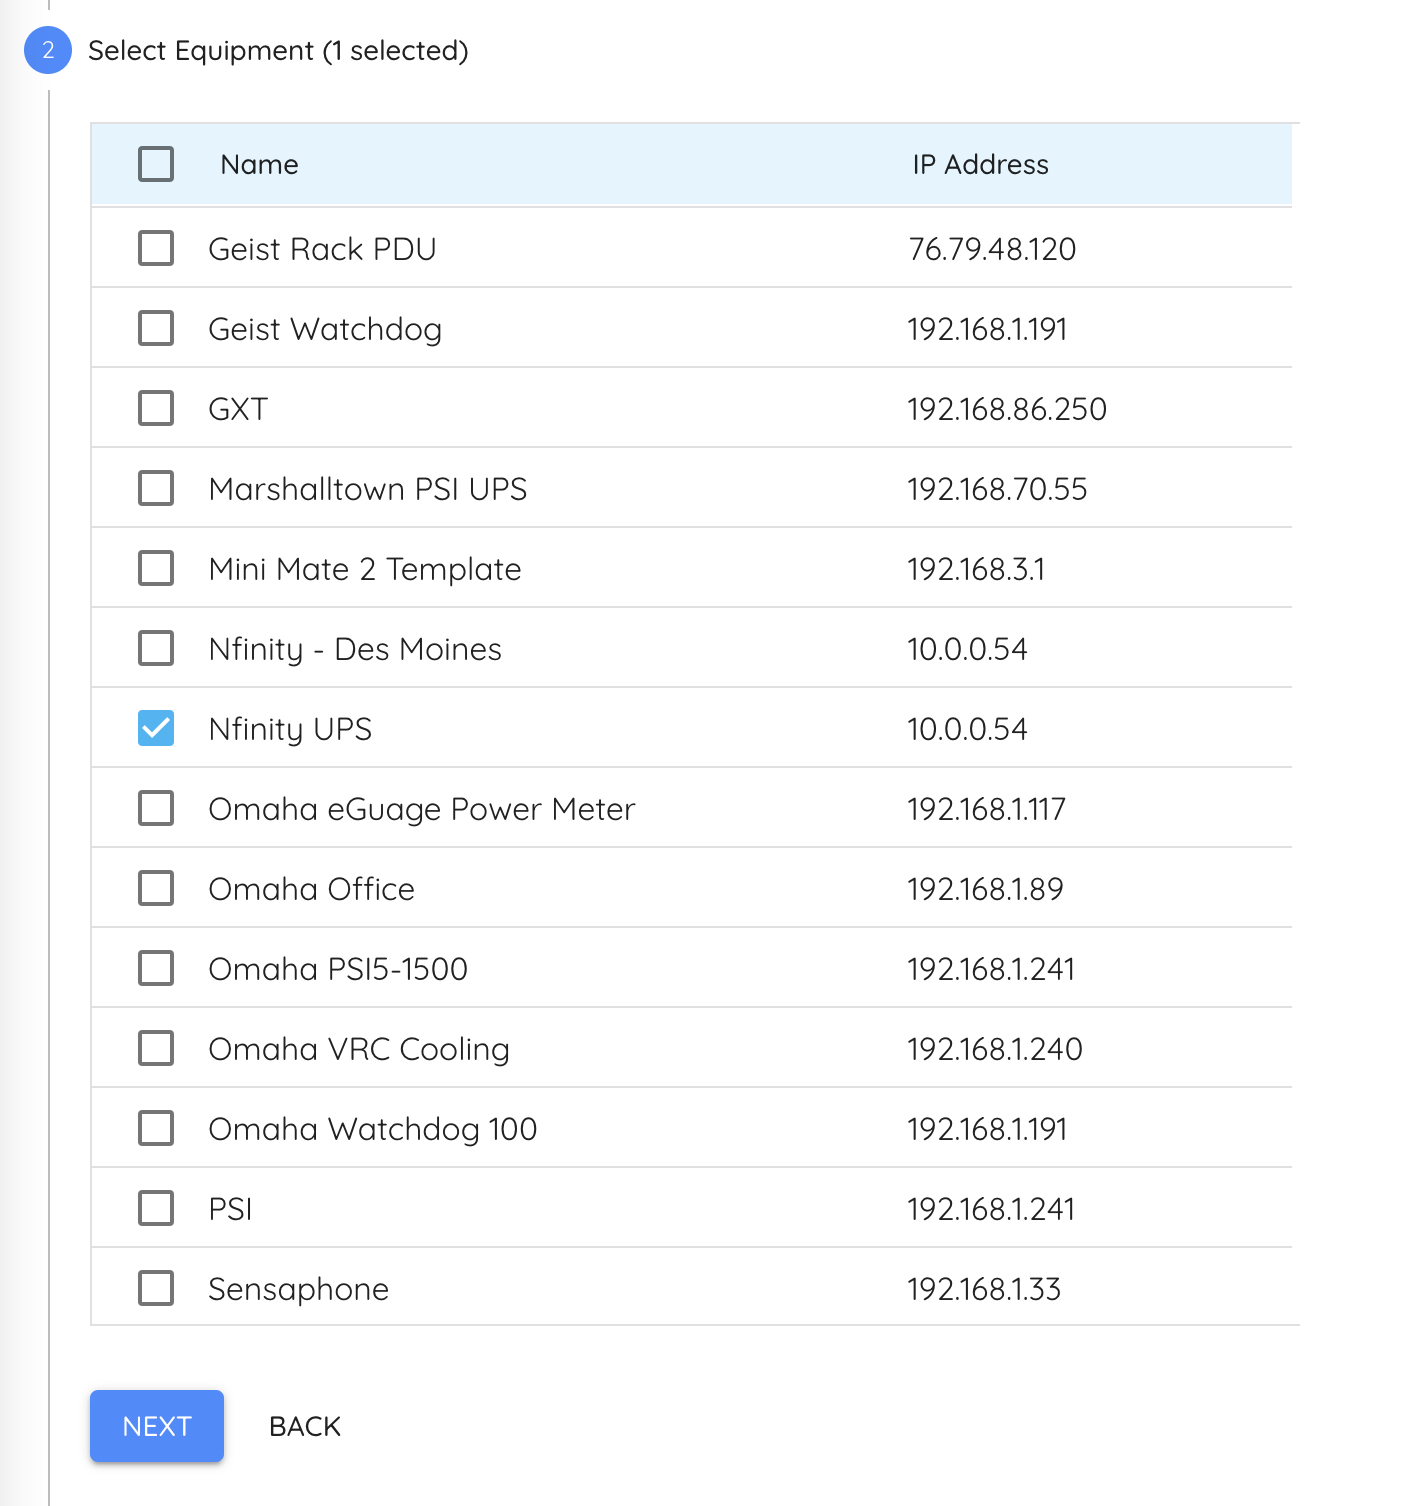Enable Omaha VRC Cooling checkbox
The width and height of the screenshot is (1424, 1506).
(x=156, y=1048)
